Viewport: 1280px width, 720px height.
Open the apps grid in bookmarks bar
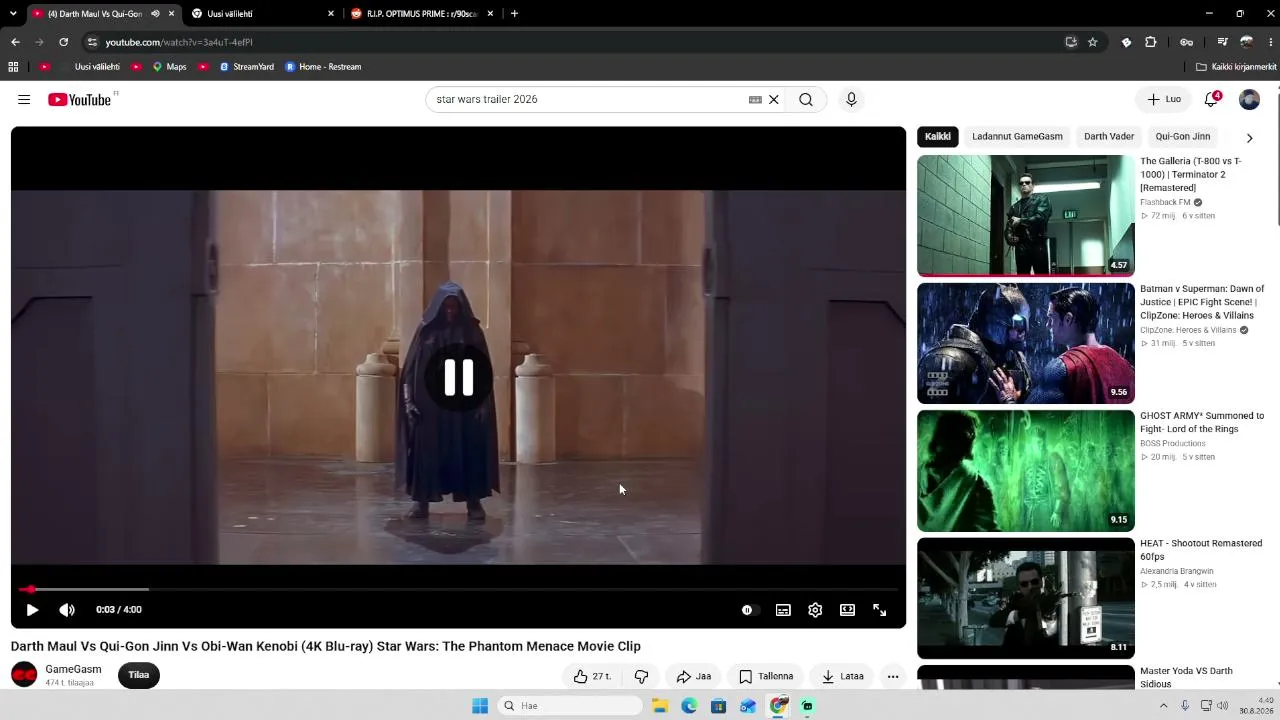pyautogui.click(x=13, y=67)
